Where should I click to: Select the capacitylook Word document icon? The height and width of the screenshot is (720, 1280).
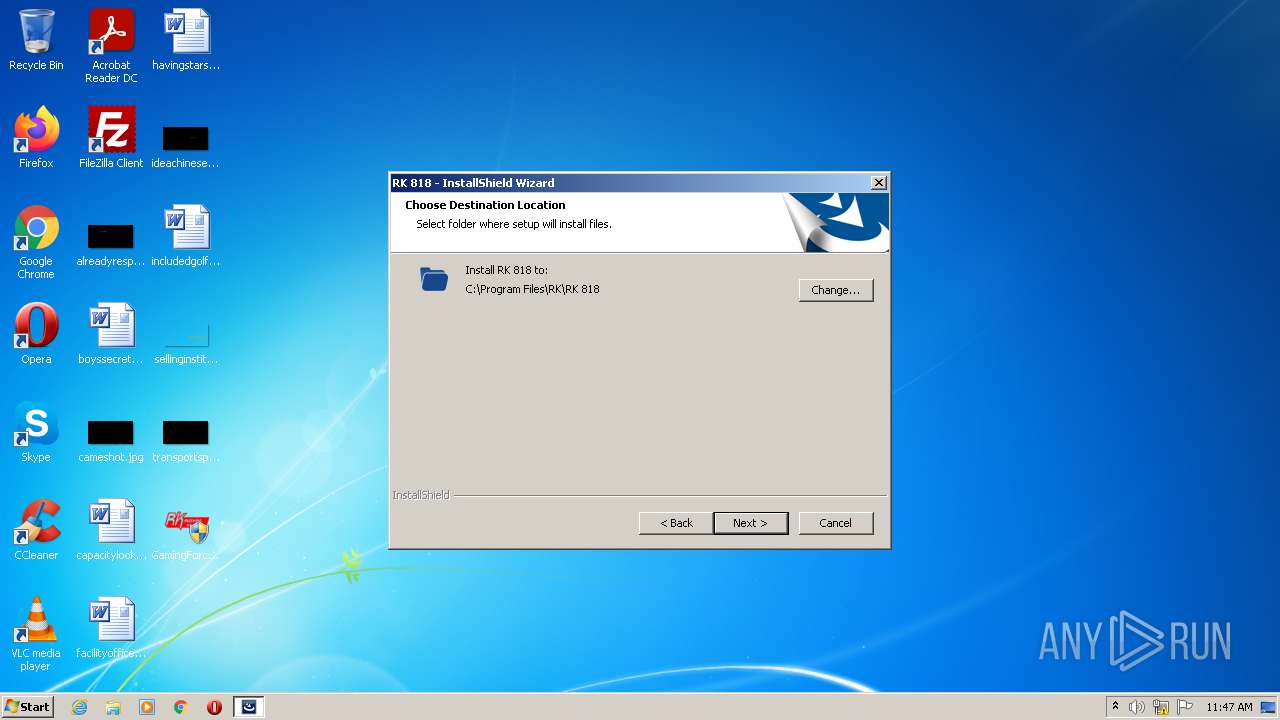pos(111,530)
